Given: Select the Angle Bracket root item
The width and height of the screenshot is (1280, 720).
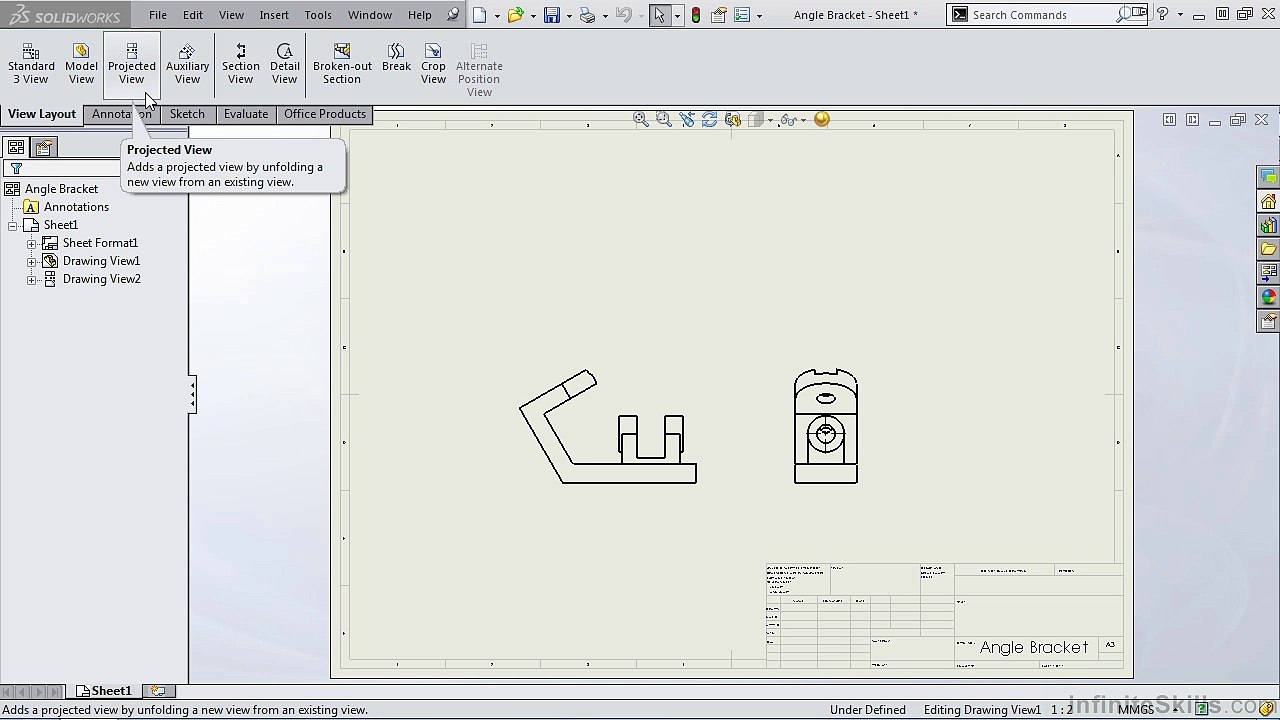Looking at the screenshot, I should [x=61, y=189].
